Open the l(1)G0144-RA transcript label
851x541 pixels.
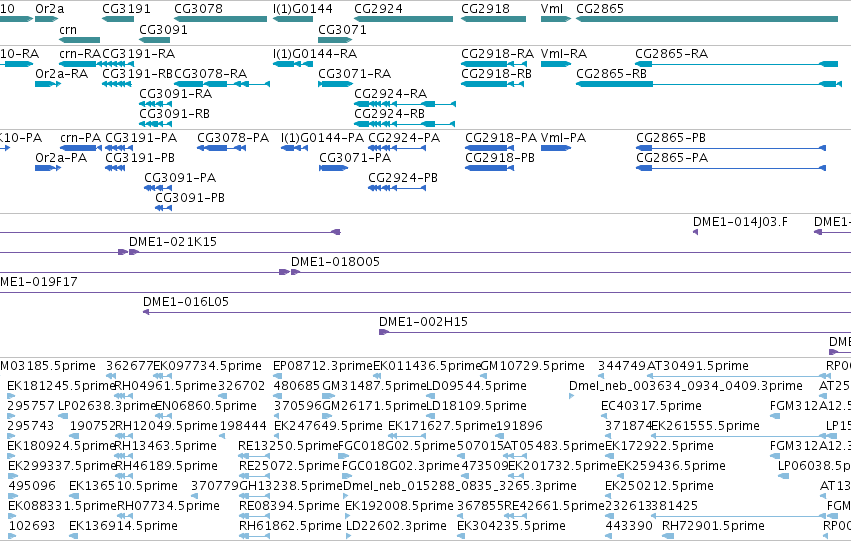click(315, 54)
